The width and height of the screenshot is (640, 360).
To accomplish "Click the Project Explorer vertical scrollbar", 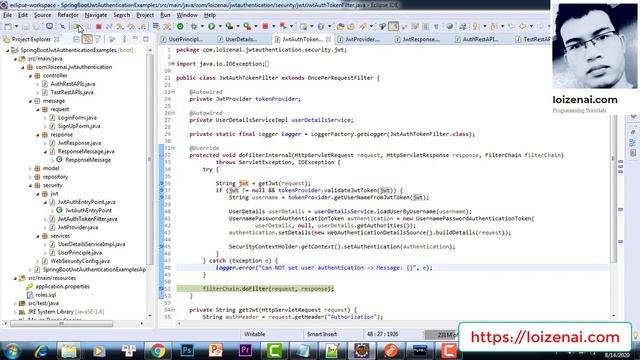I will 150,159.
